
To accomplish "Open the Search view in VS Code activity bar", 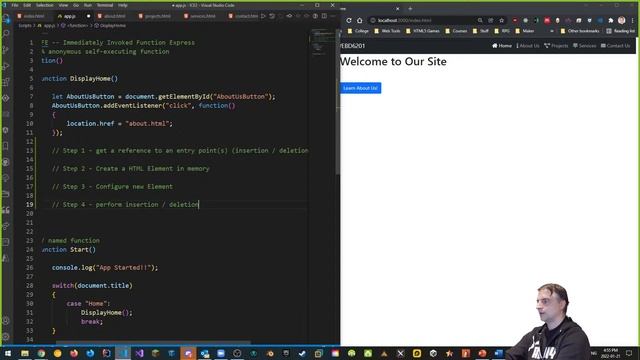I will 6,33.
